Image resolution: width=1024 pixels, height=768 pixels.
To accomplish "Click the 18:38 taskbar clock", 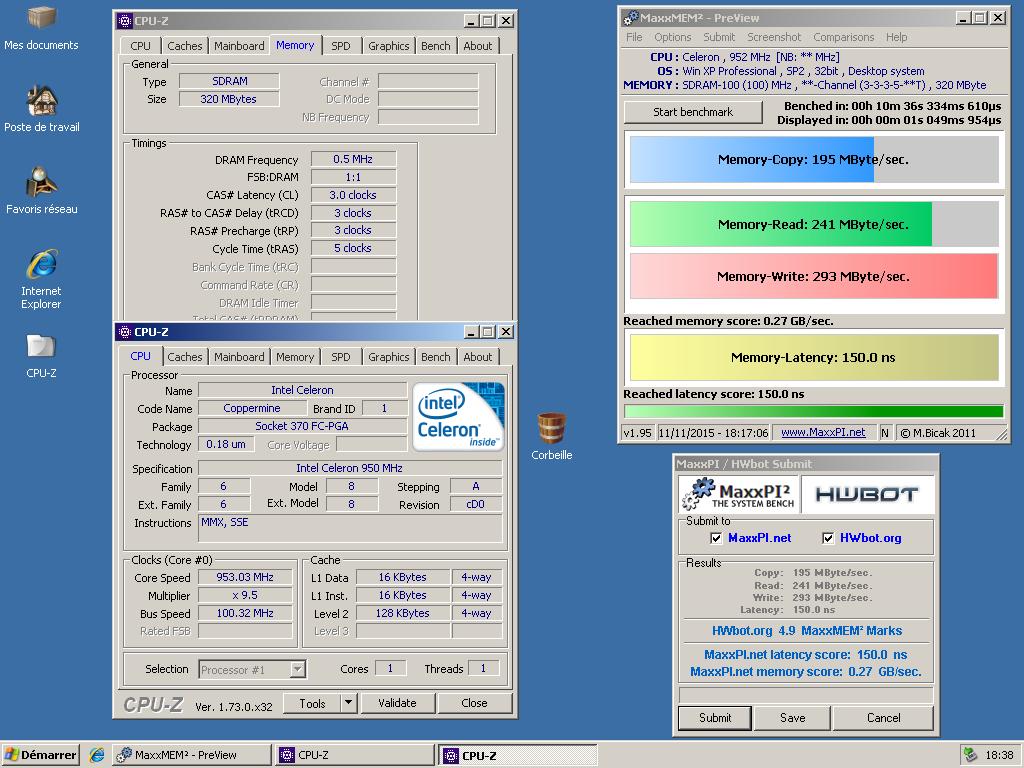I will (x=999, y=755).
